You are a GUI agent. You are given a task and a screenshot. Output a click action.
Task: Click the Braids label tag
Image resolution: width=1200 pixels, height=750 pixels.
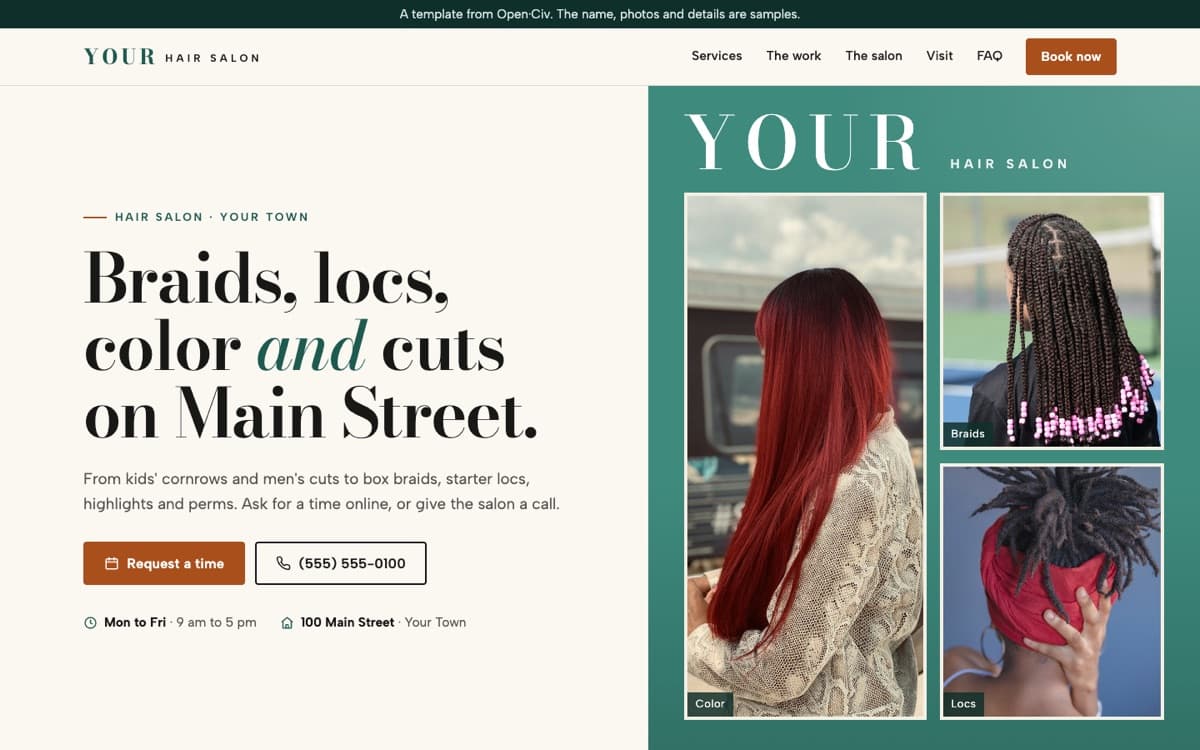point(967,434)
